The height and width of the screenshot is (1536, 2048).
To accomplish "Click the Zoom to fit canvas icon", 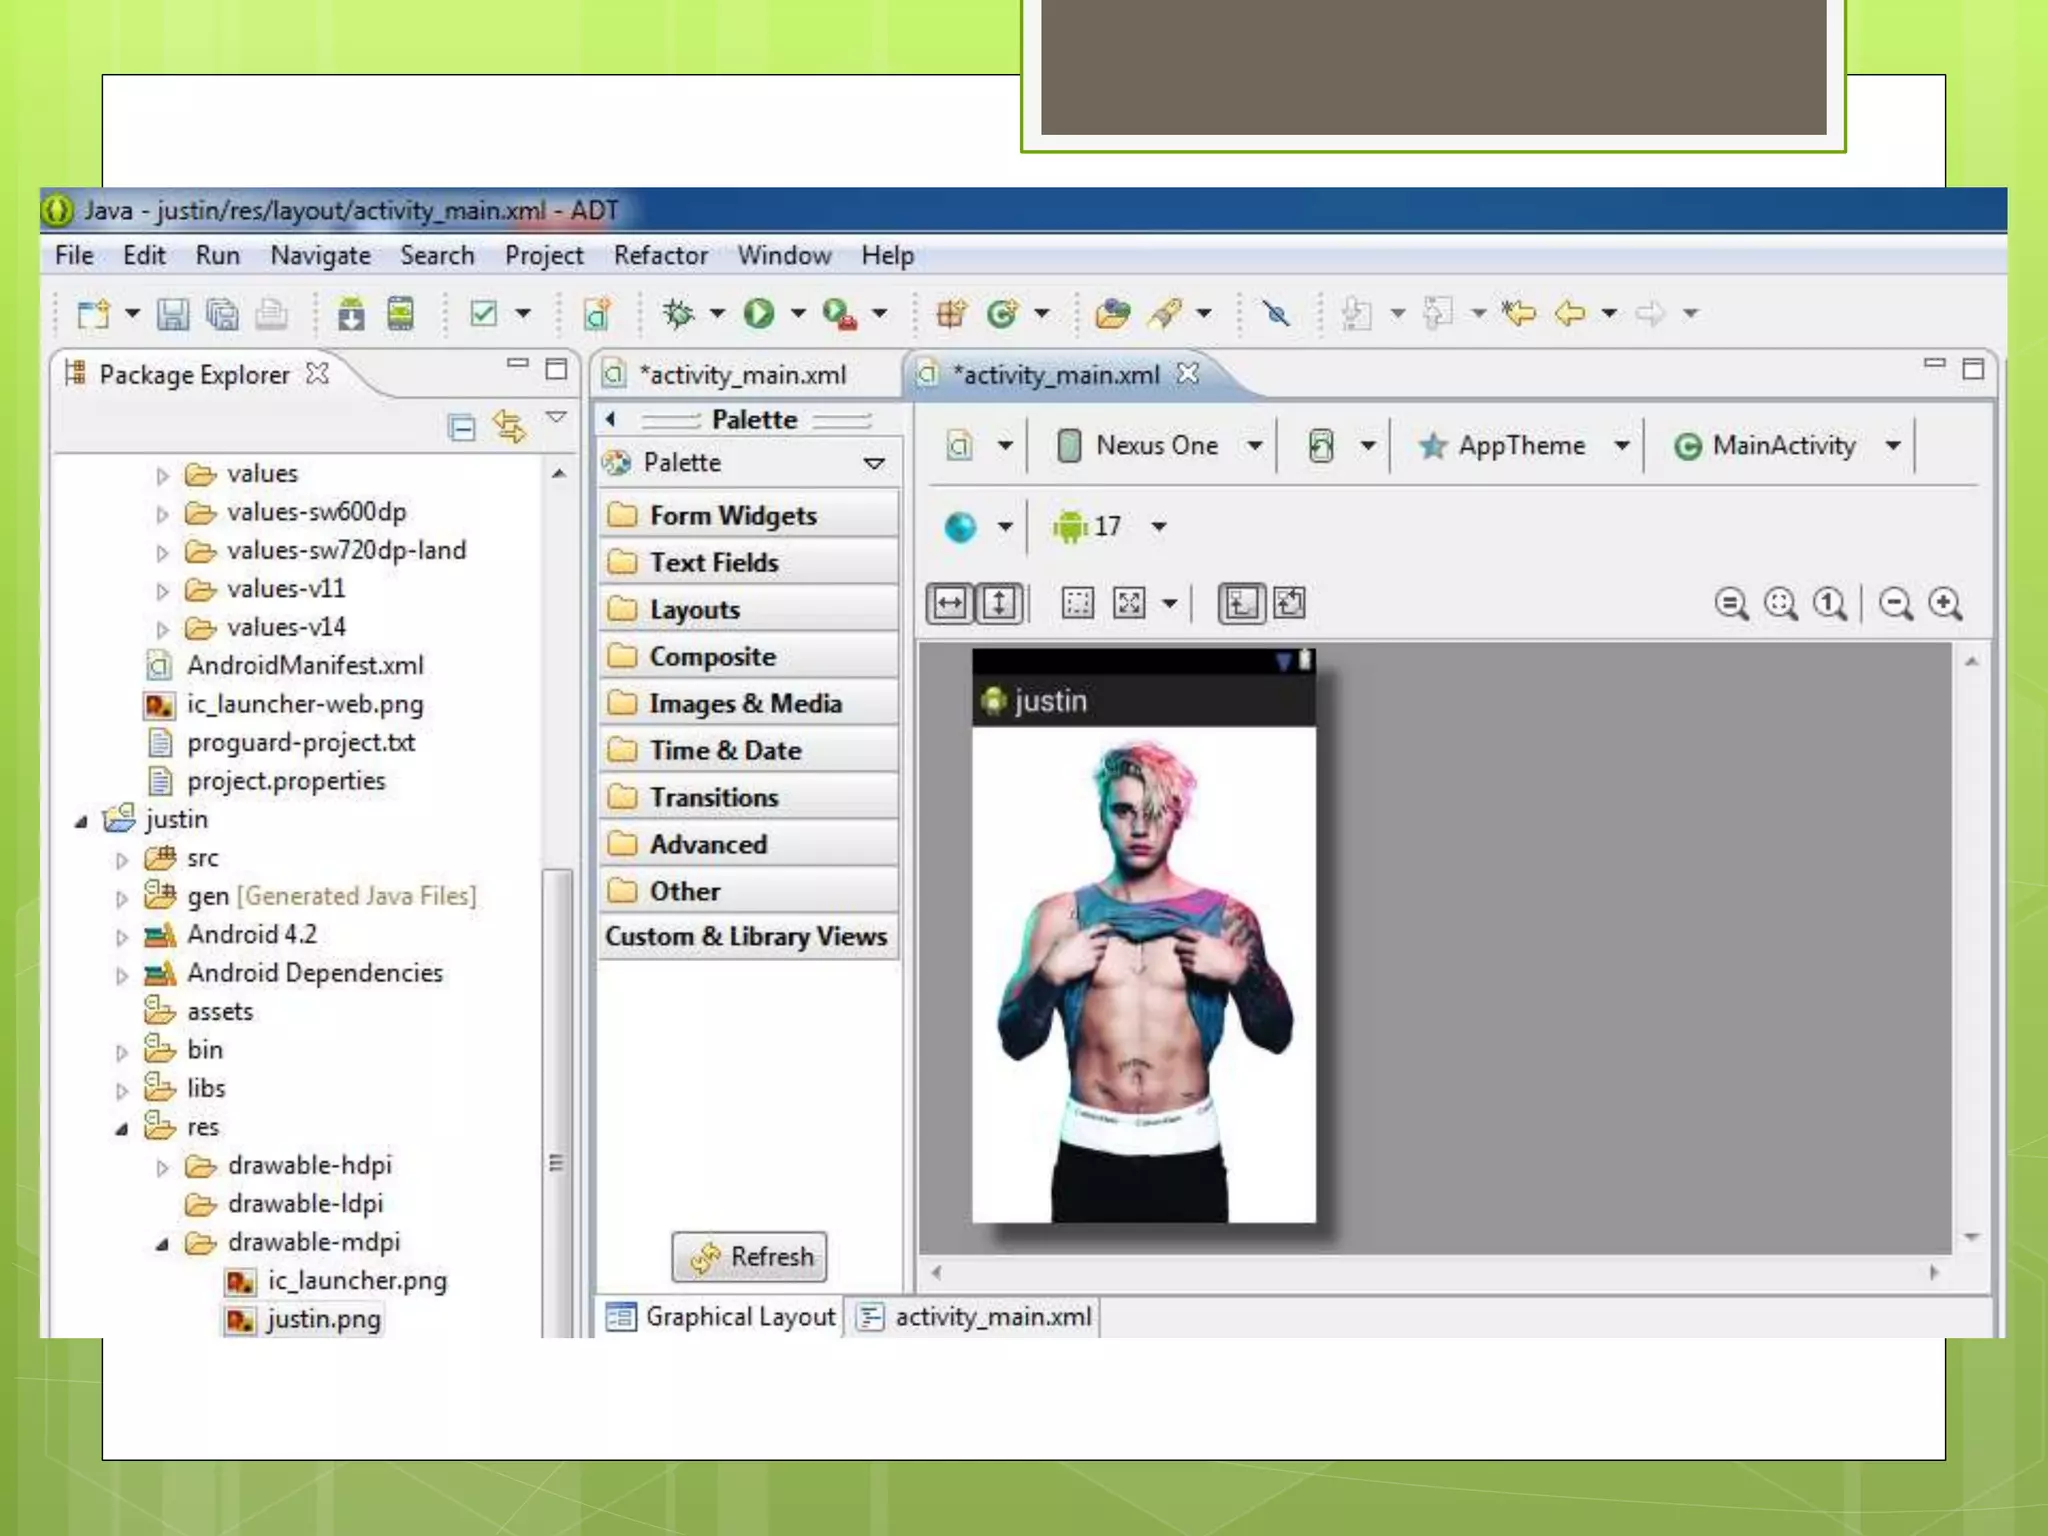I will coord(1781,603).
